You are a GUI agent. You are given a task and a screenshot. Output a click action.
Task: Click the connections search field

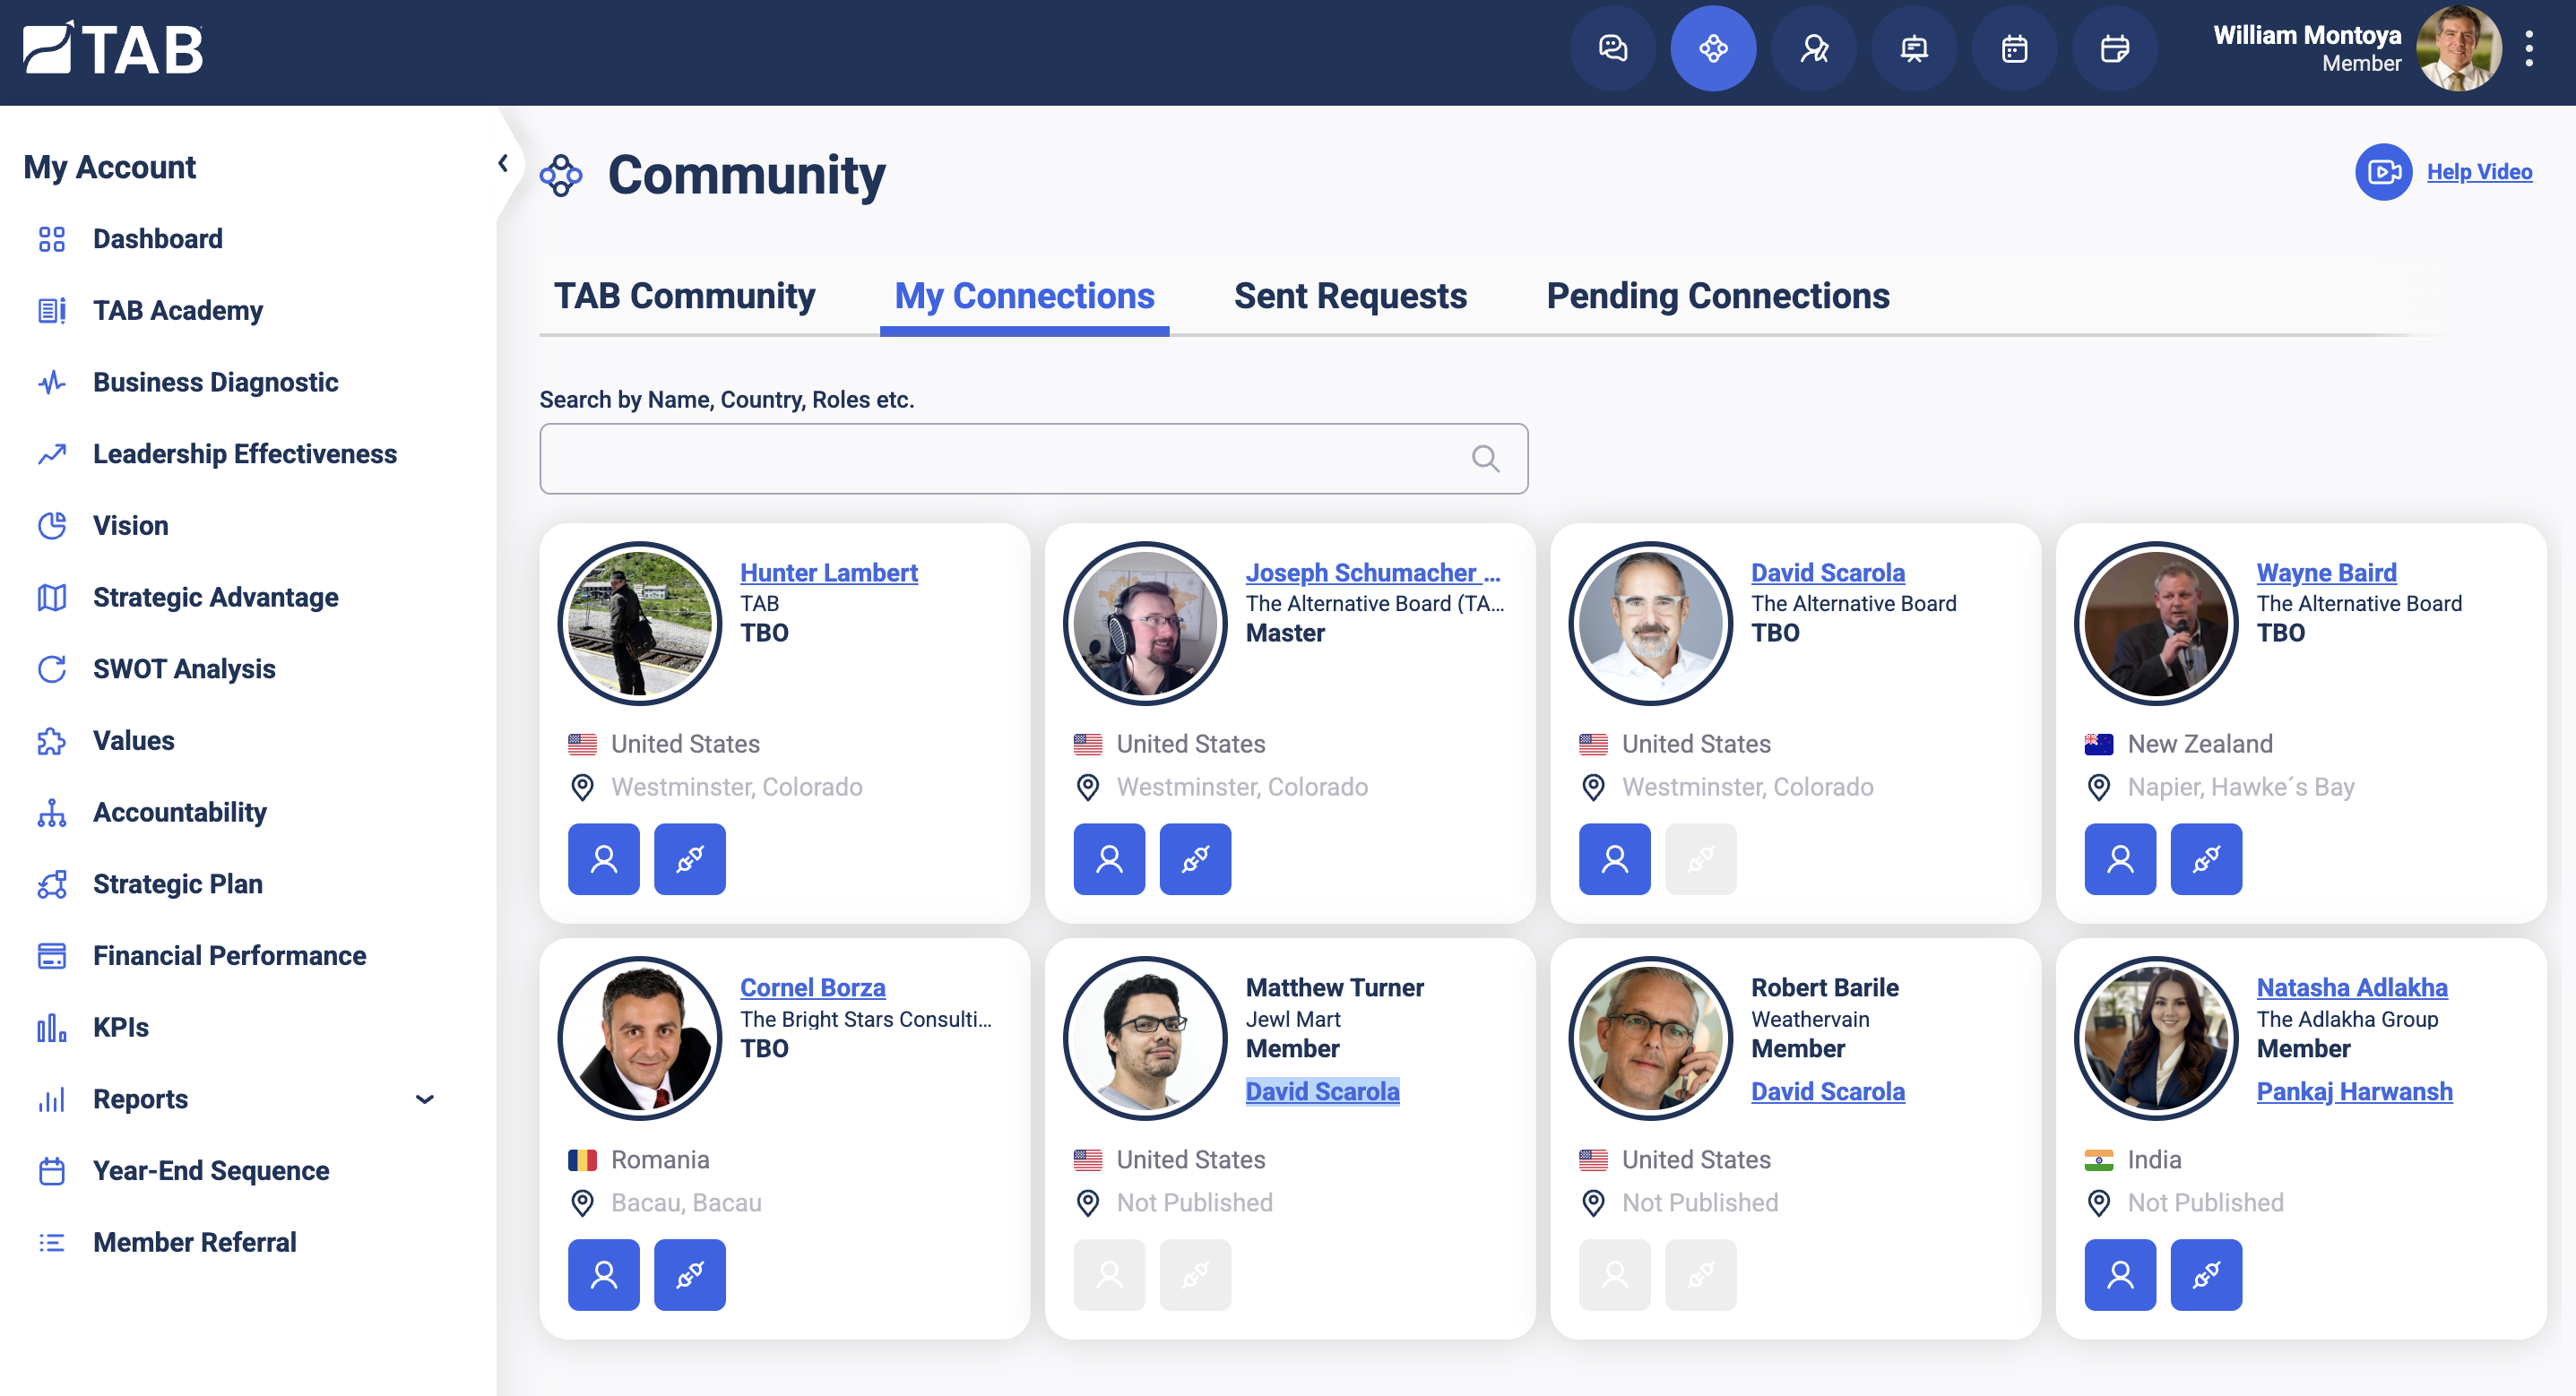[x=1033, y=459]
